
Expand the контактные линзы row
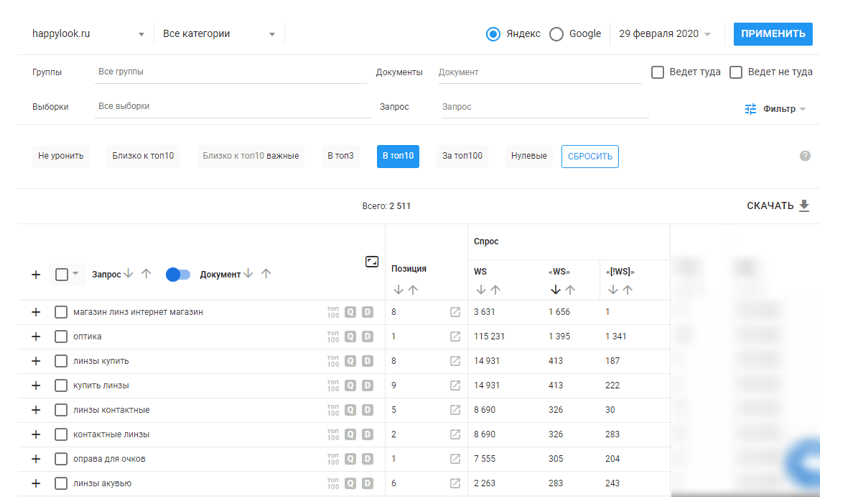click(36, 435)
